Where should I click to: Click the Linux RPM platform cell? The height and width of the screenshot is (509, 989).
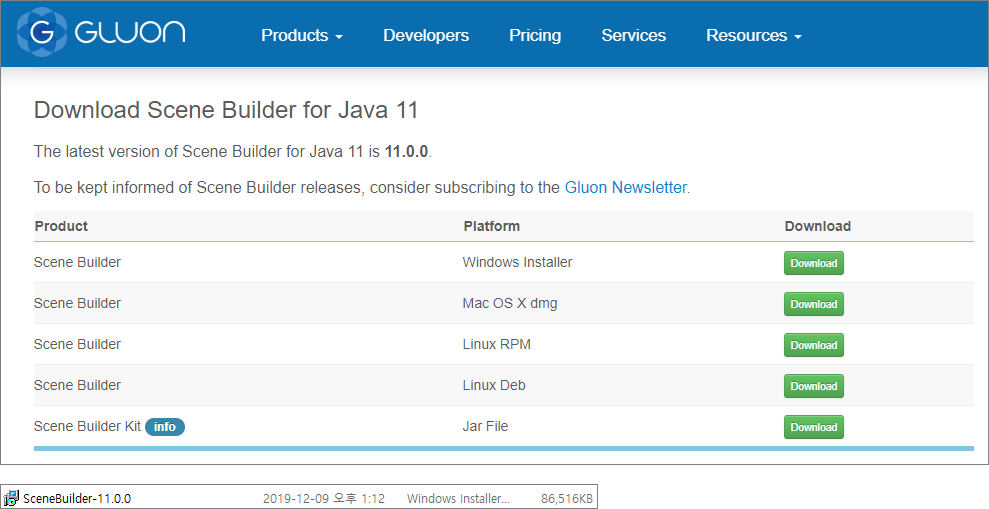coord(496,344)
